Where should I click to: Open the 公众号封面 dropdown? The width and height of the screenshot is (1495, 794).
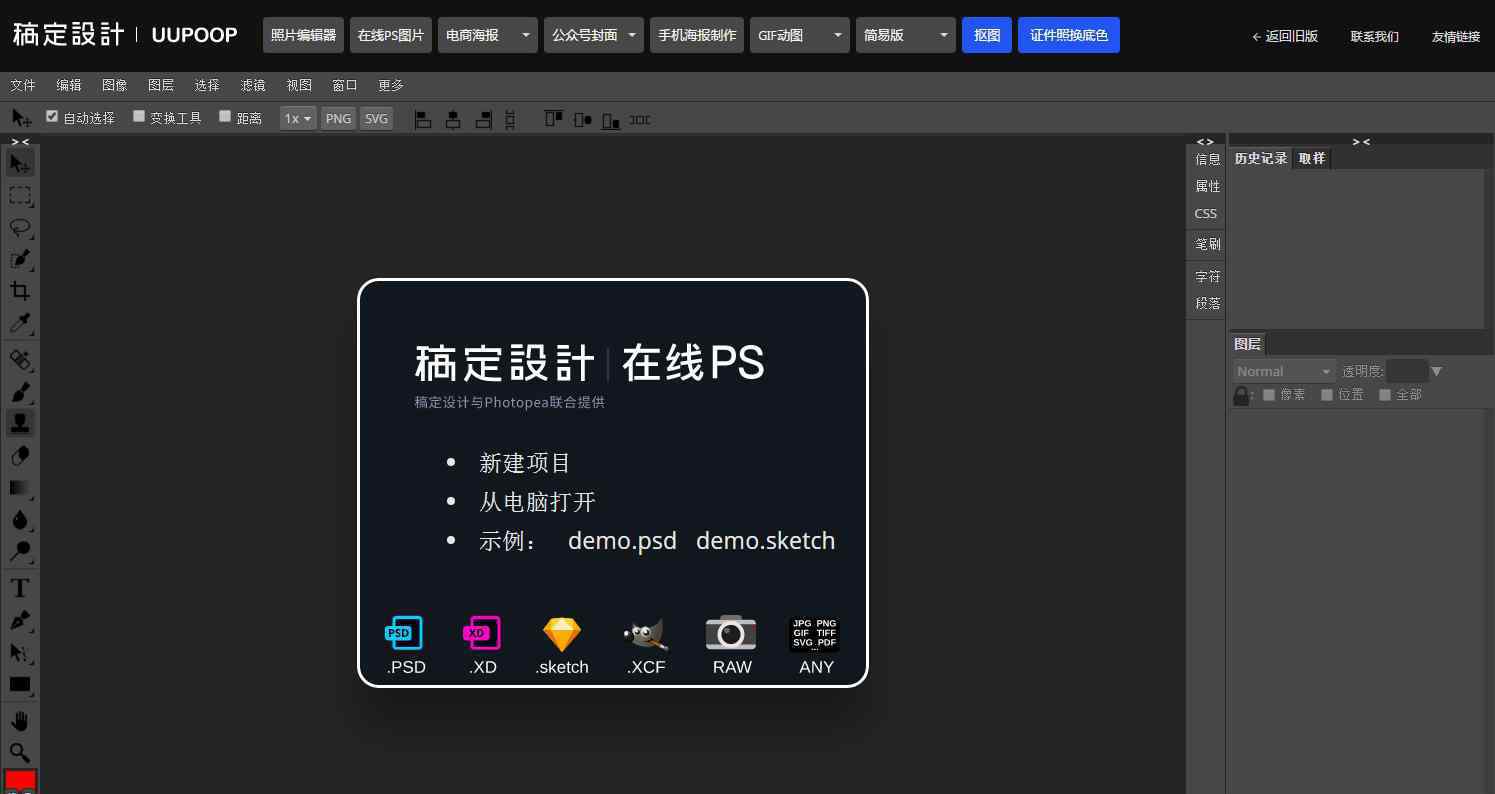pos(594,35)
